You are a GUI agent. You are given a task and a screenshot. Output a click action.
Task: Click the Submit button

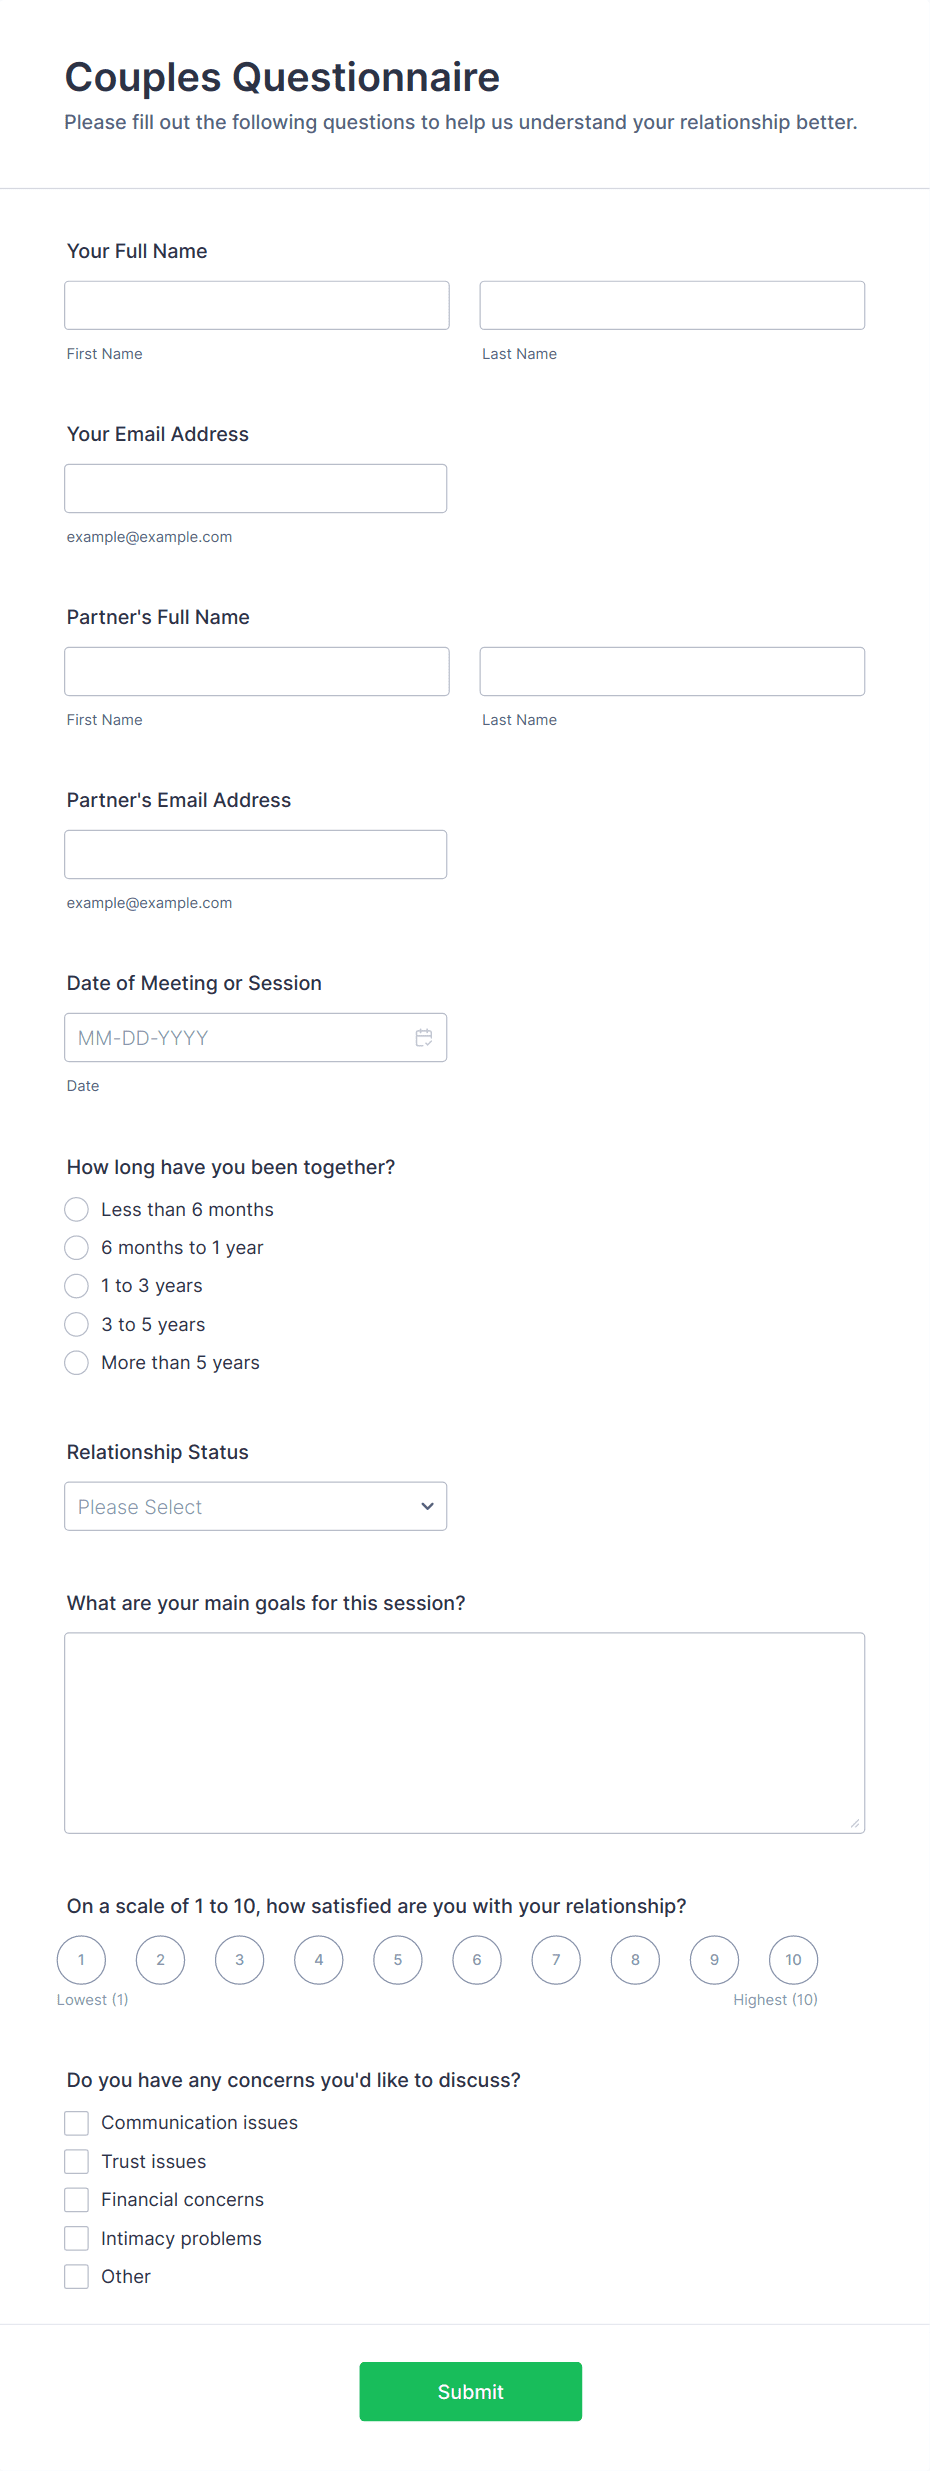tap(470, 2392)
